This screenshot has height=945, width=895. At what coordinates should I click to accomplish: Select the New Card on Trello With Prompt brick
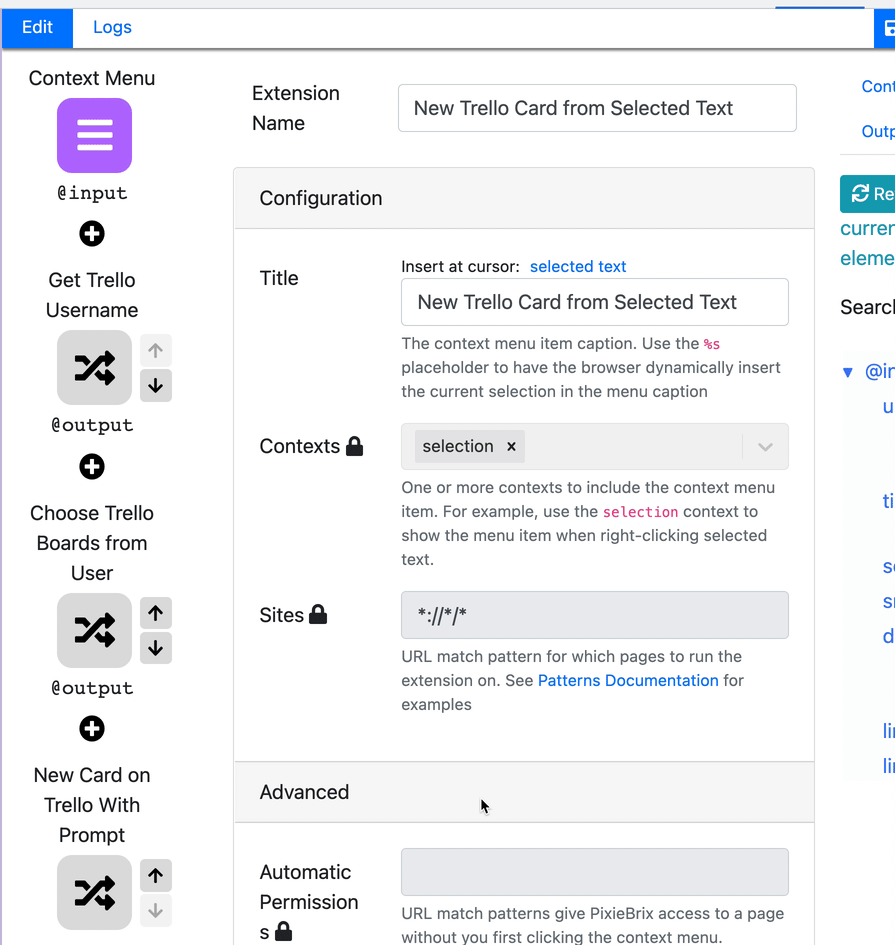(93, 893)
